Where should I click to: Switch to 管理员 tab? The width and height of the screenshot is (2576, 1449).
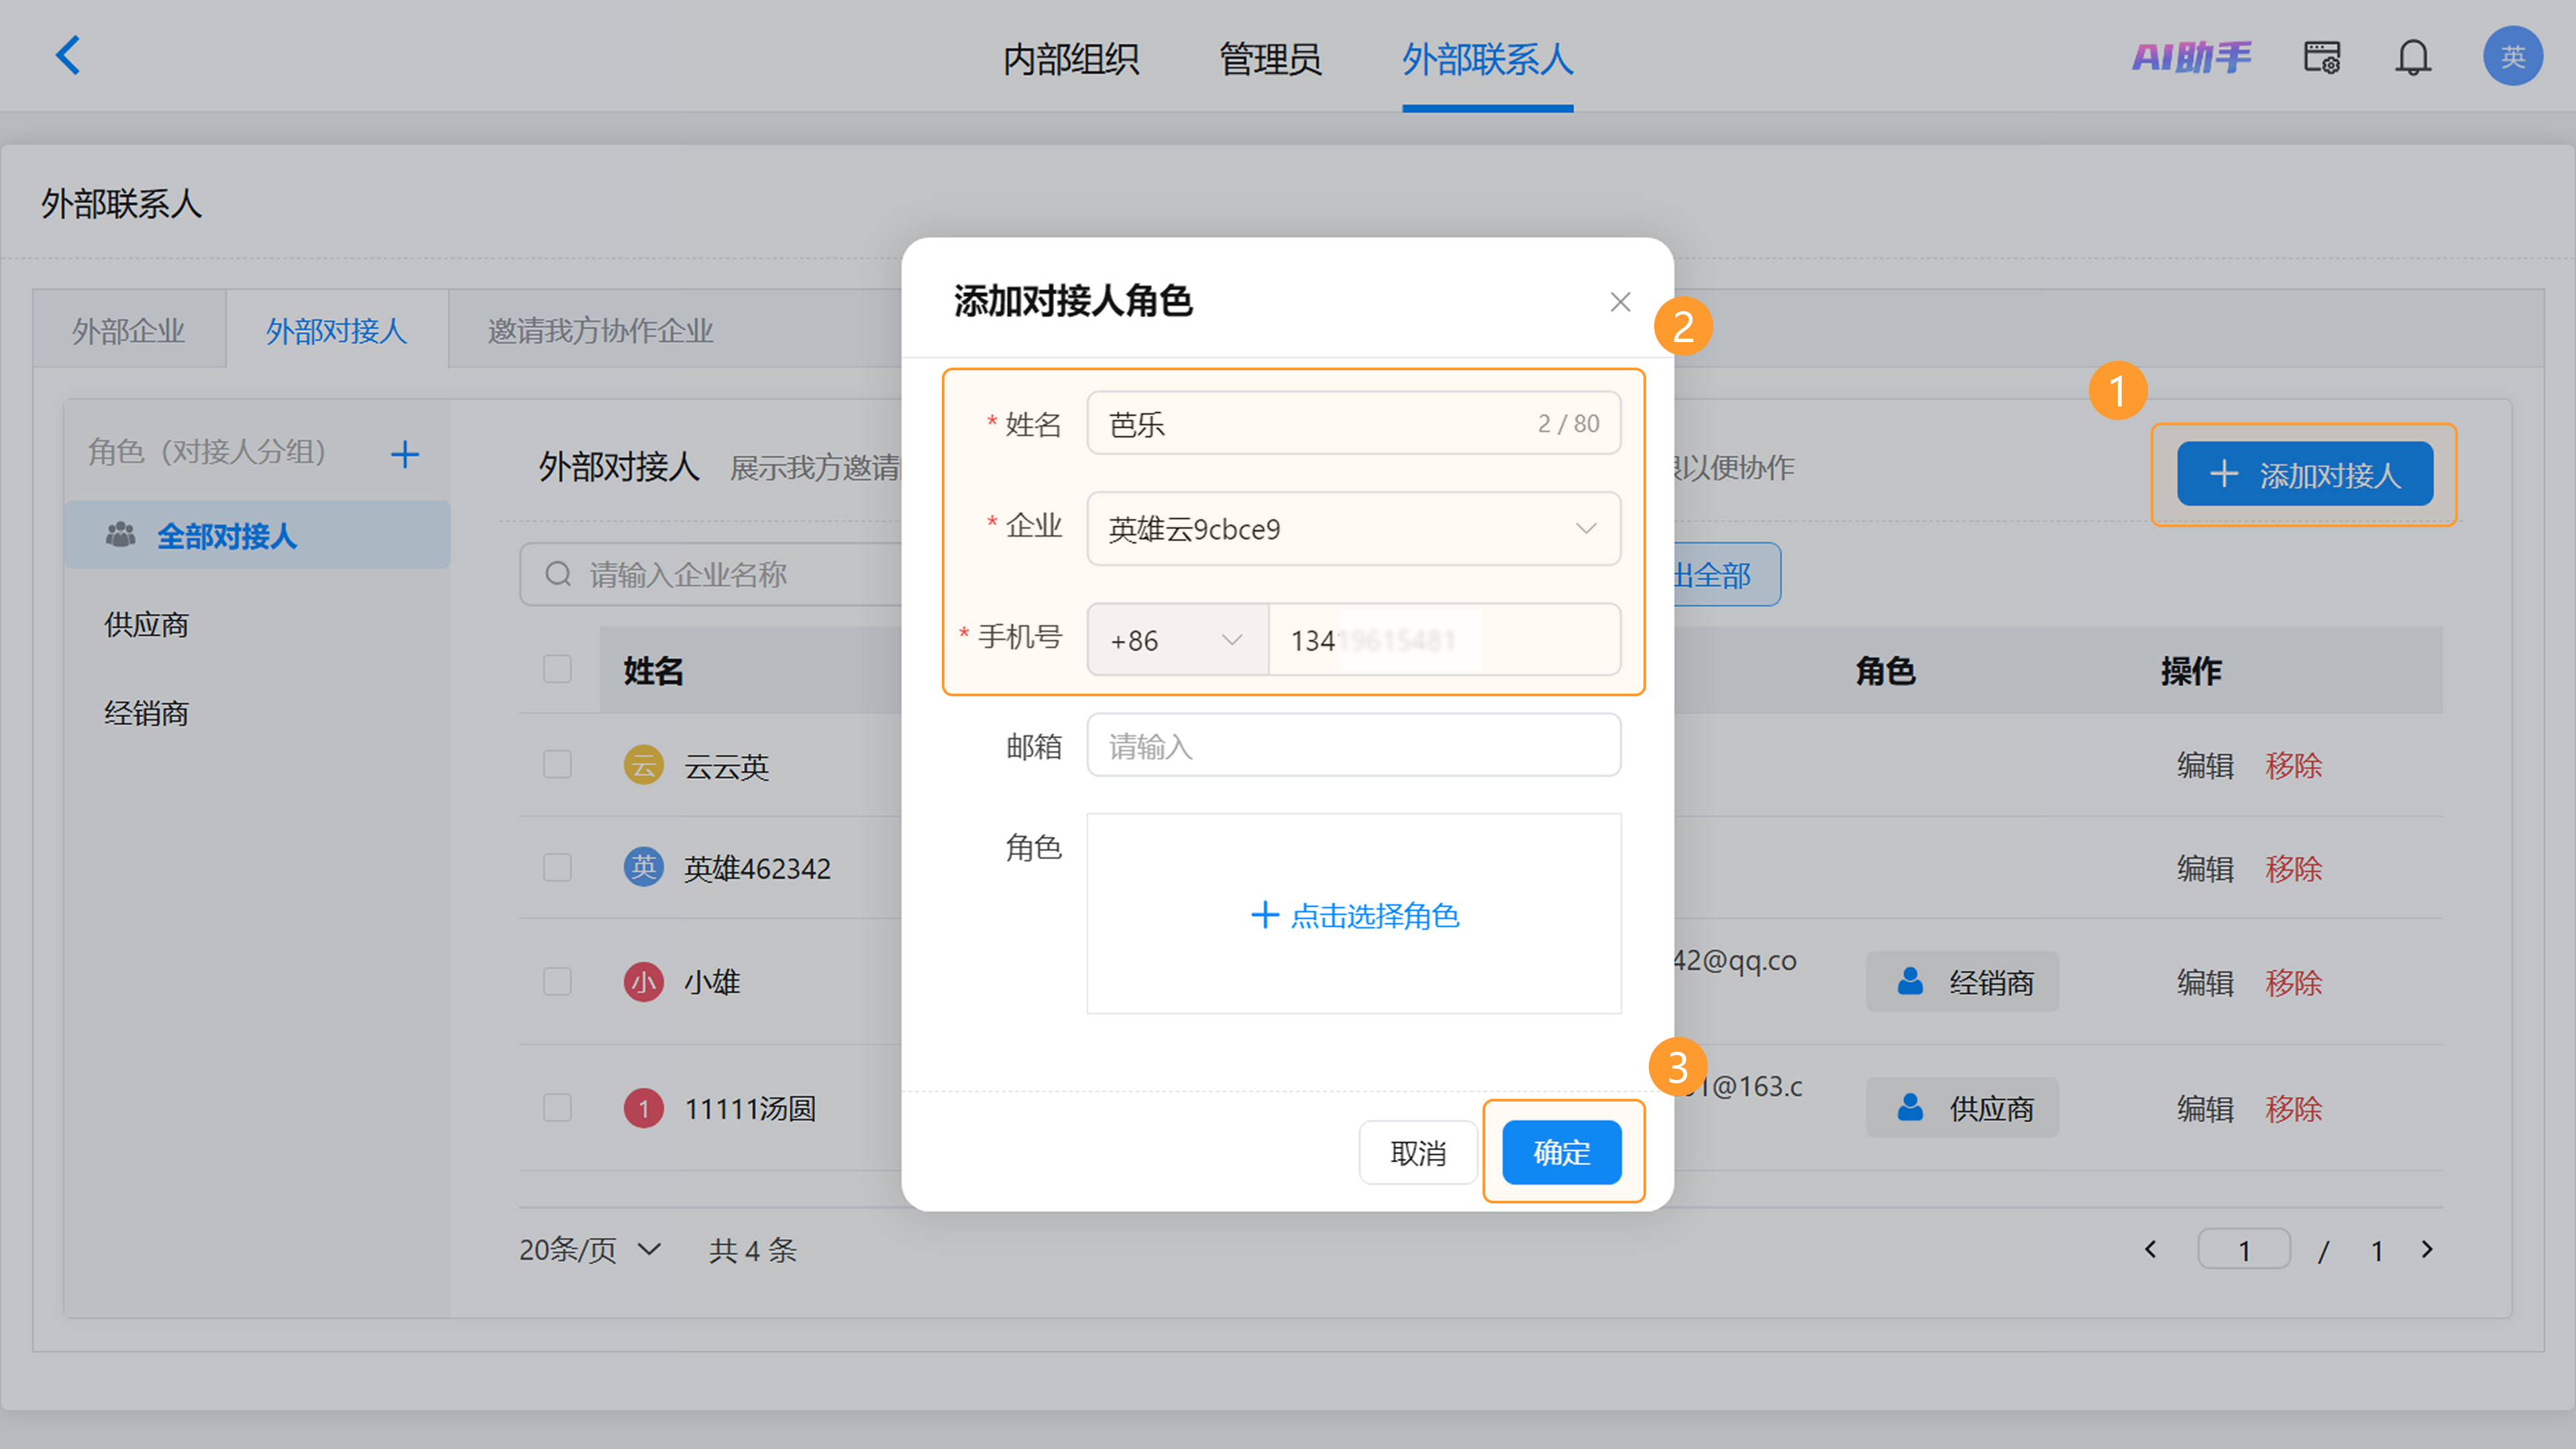point(1270,59)
